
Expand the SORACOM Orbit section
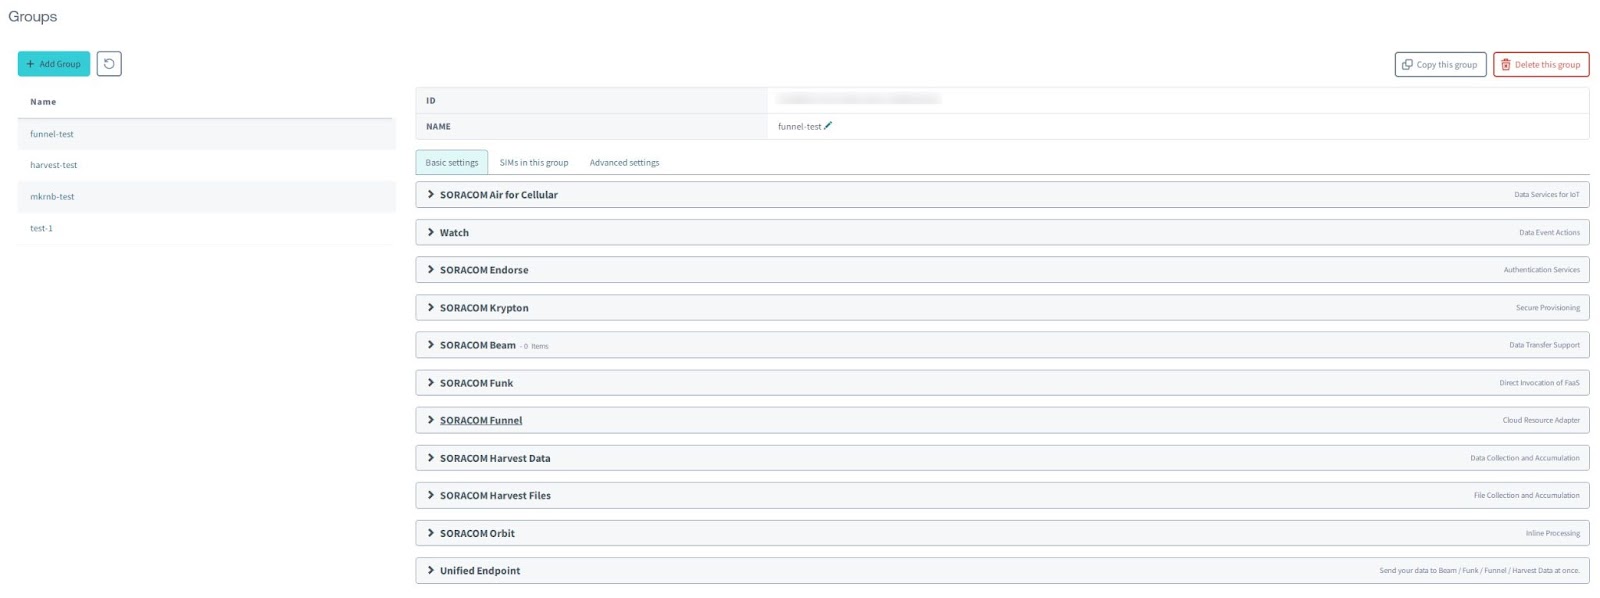coord(1002,533)
